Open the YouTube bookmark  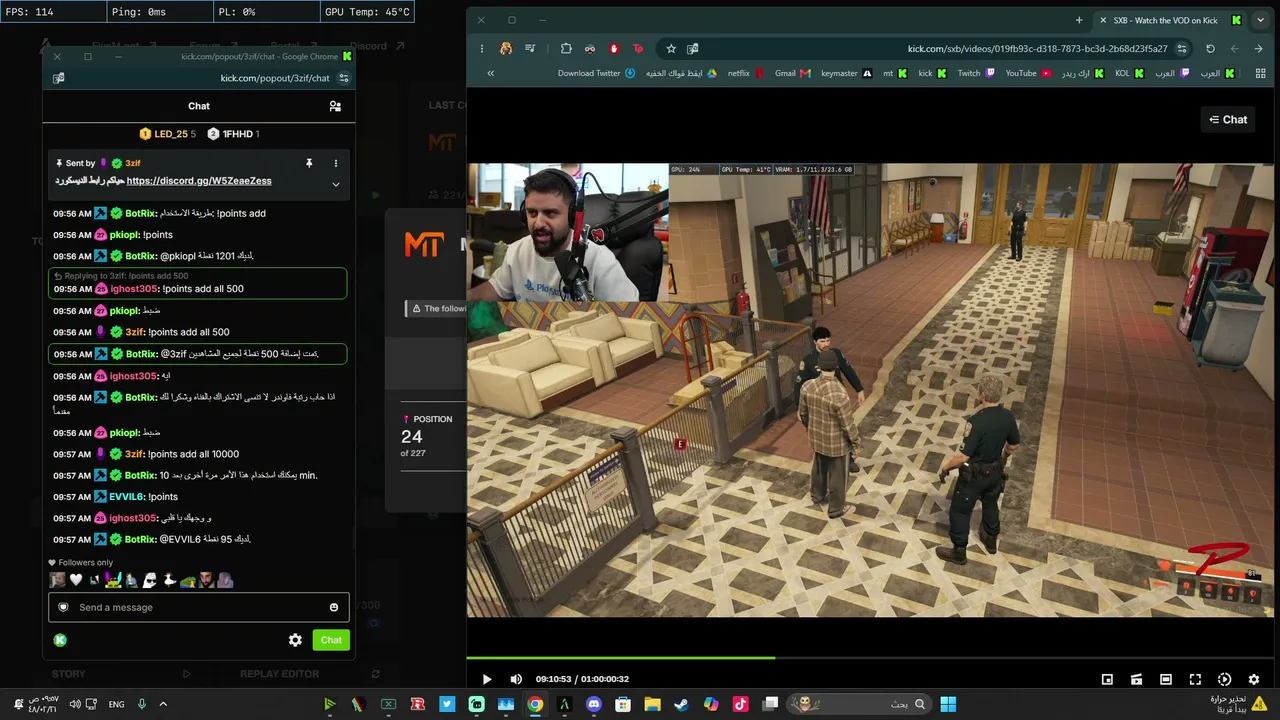tap(1028, 73)
